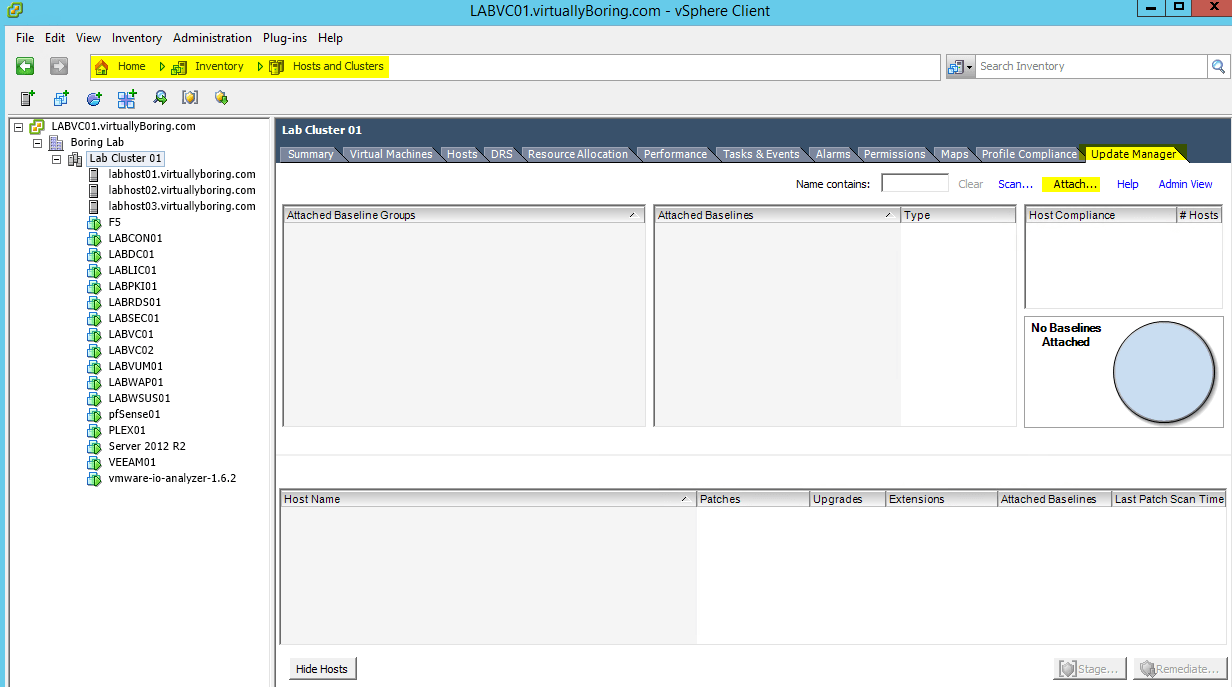This screenshot has height=687, width=1232.
Task: Click the Home breadcrumb text
Action: point(132,66)
